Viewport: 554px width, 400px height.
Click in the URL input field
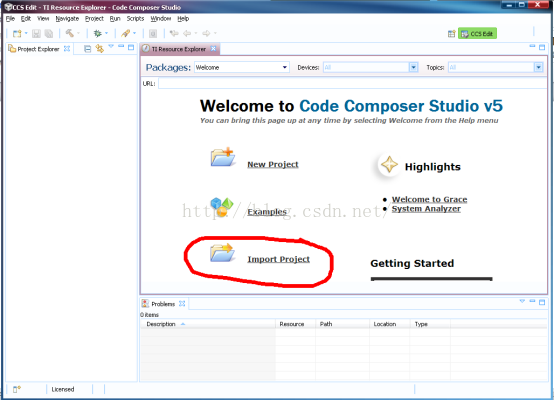353,83
